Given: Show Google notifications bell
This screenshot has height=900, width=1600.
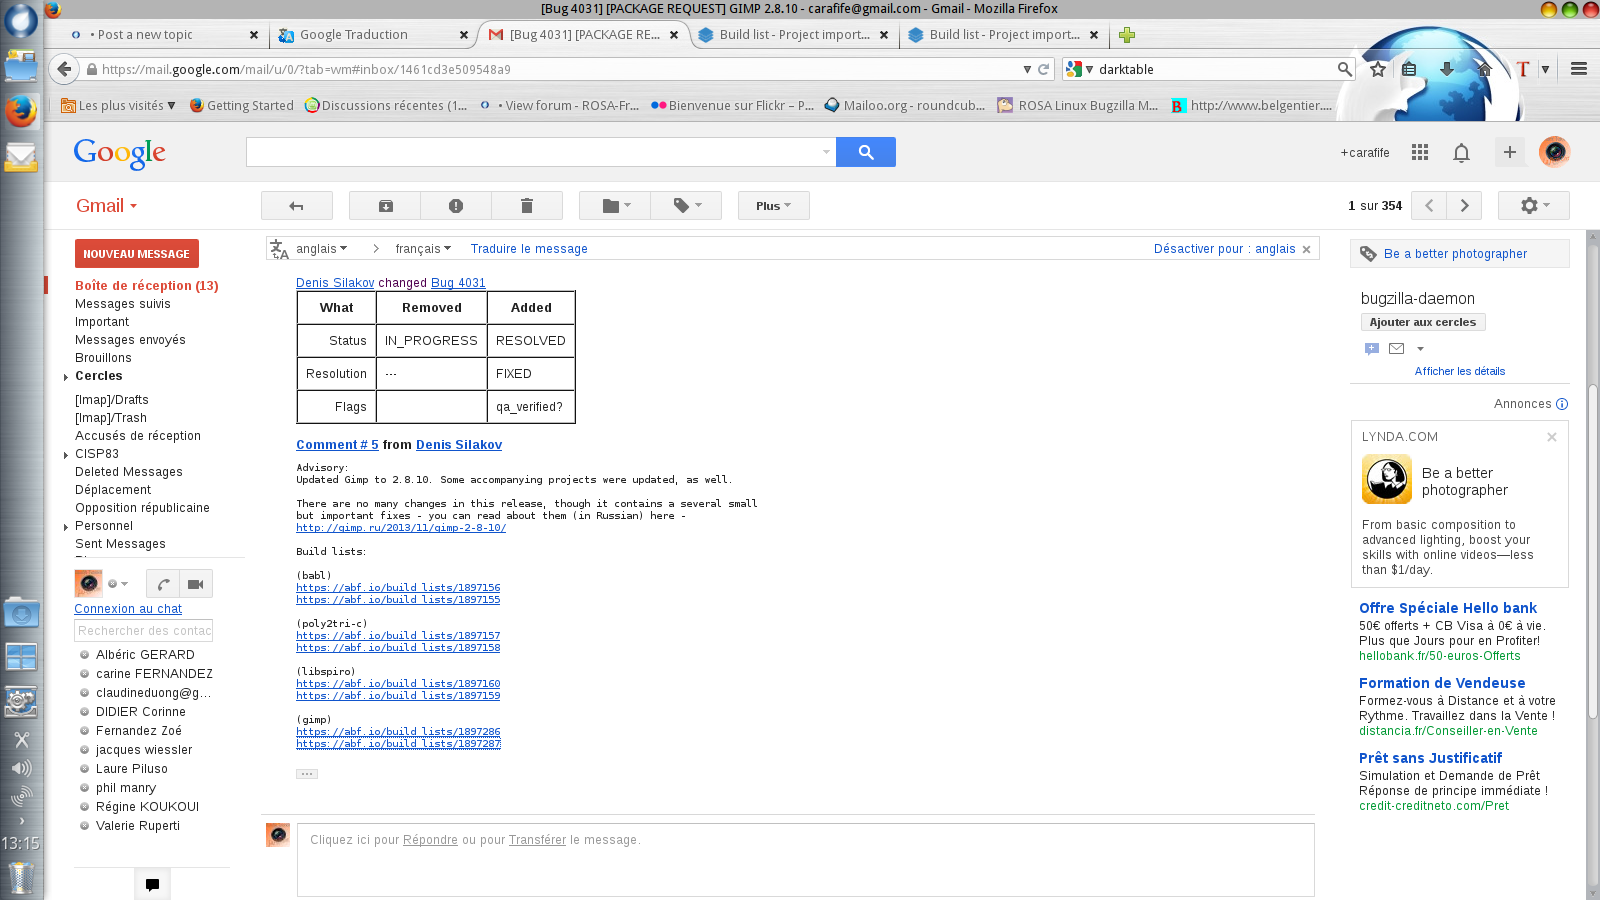Looking at the screenshot, I should click(1461, 153).
